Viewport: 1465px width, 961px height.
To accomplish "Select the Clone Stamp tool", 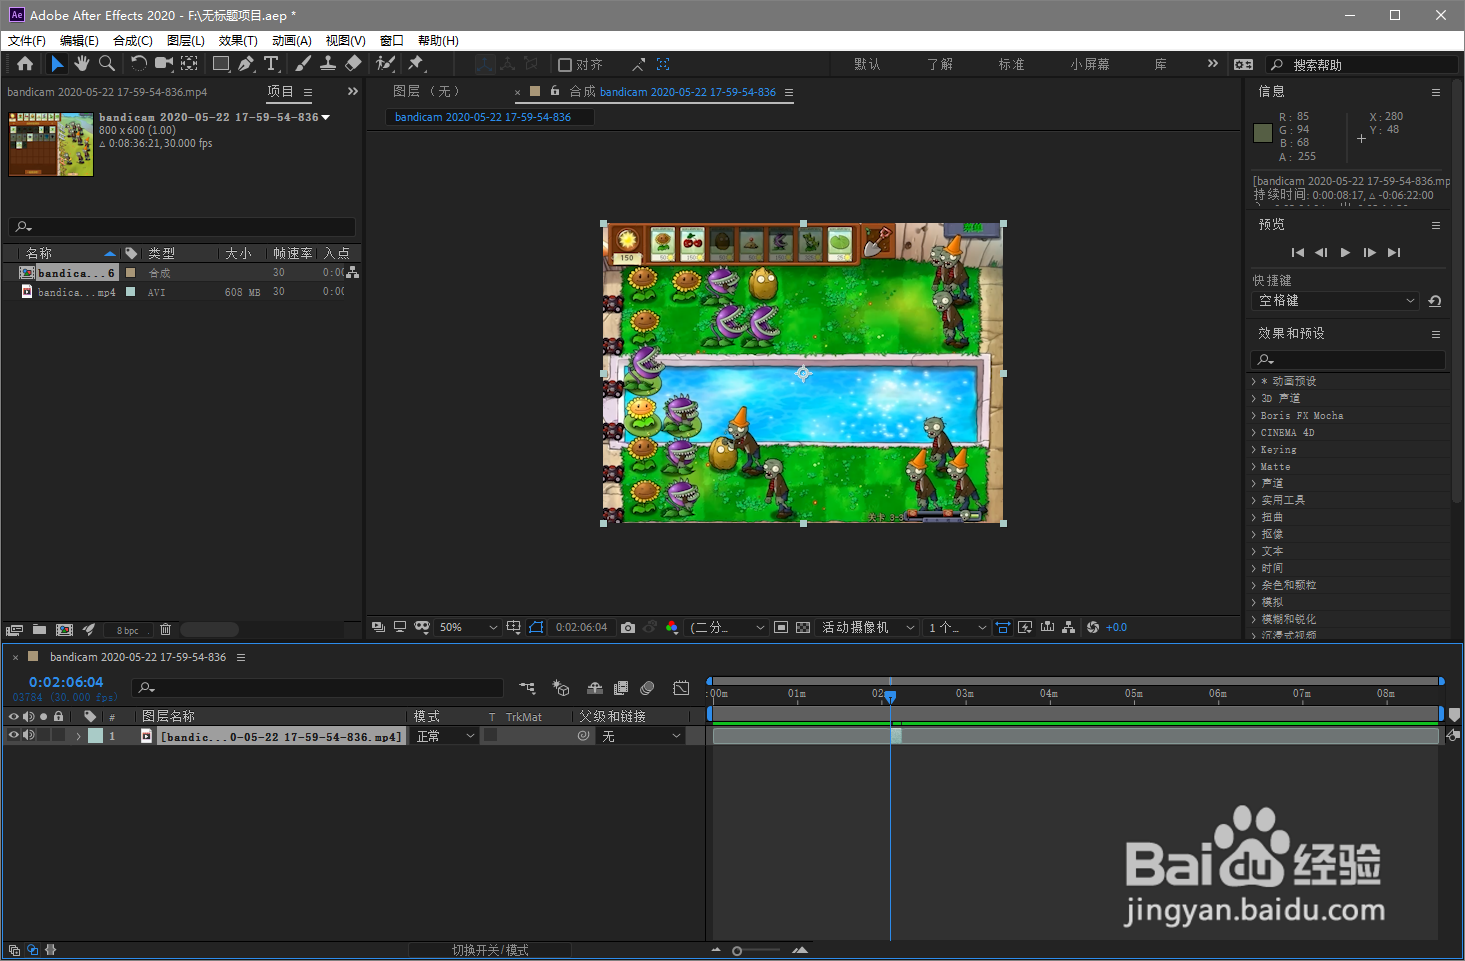I will (327, 64).
